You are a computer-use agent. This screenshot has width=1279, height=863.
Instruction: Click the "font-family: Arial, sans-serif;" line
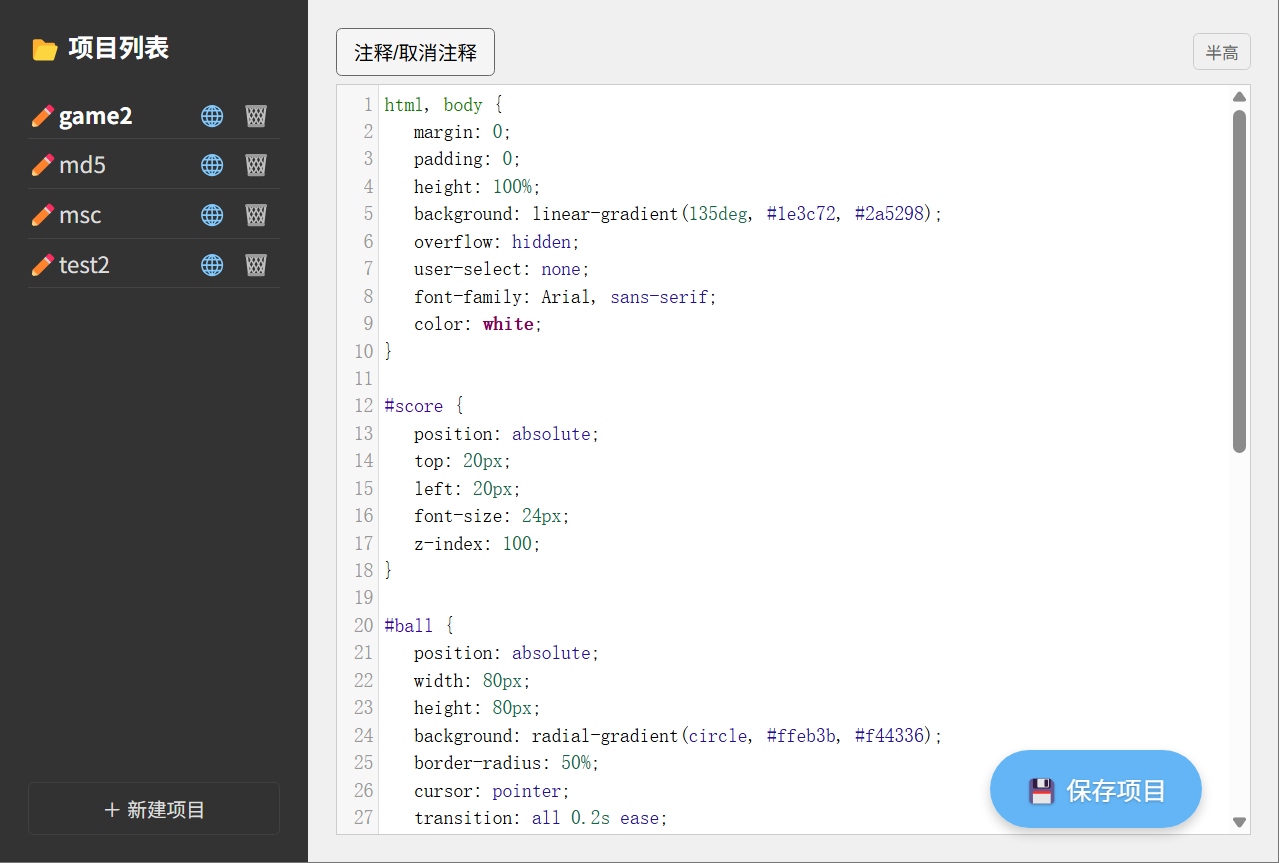(x=566, y=297)
